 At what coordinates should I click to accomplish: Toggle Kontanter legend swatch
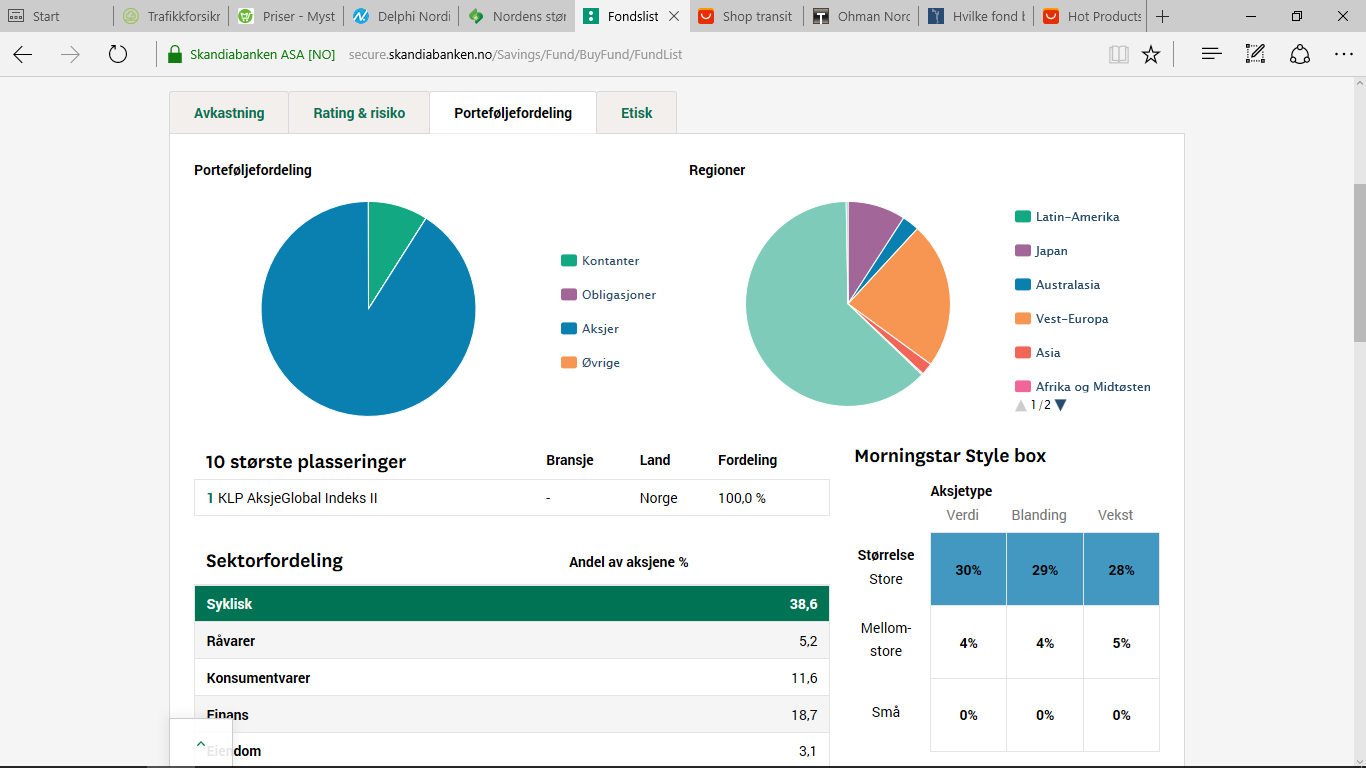[x=569, y=261]
